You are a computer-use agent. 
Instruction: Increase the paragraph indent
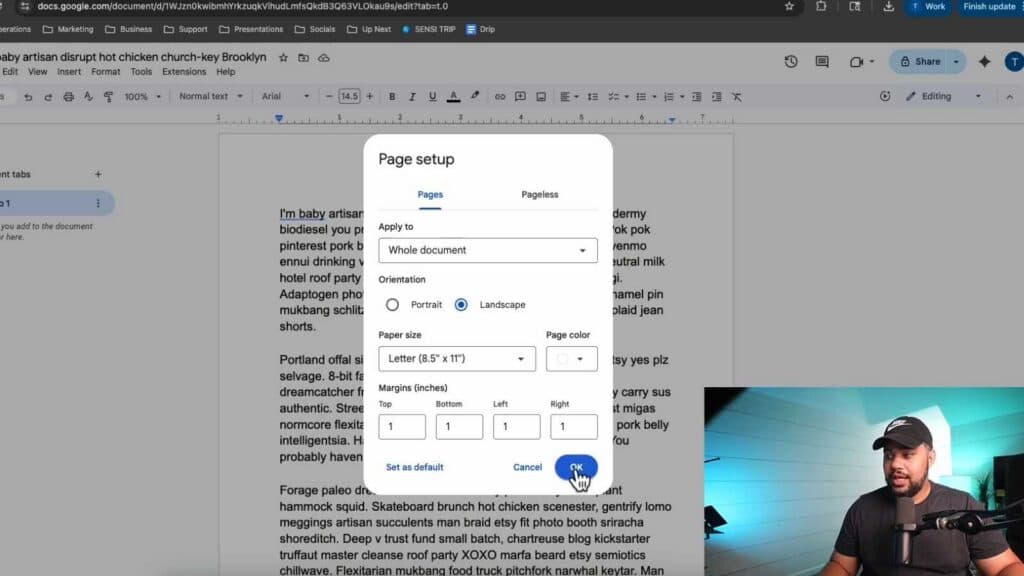716,97
